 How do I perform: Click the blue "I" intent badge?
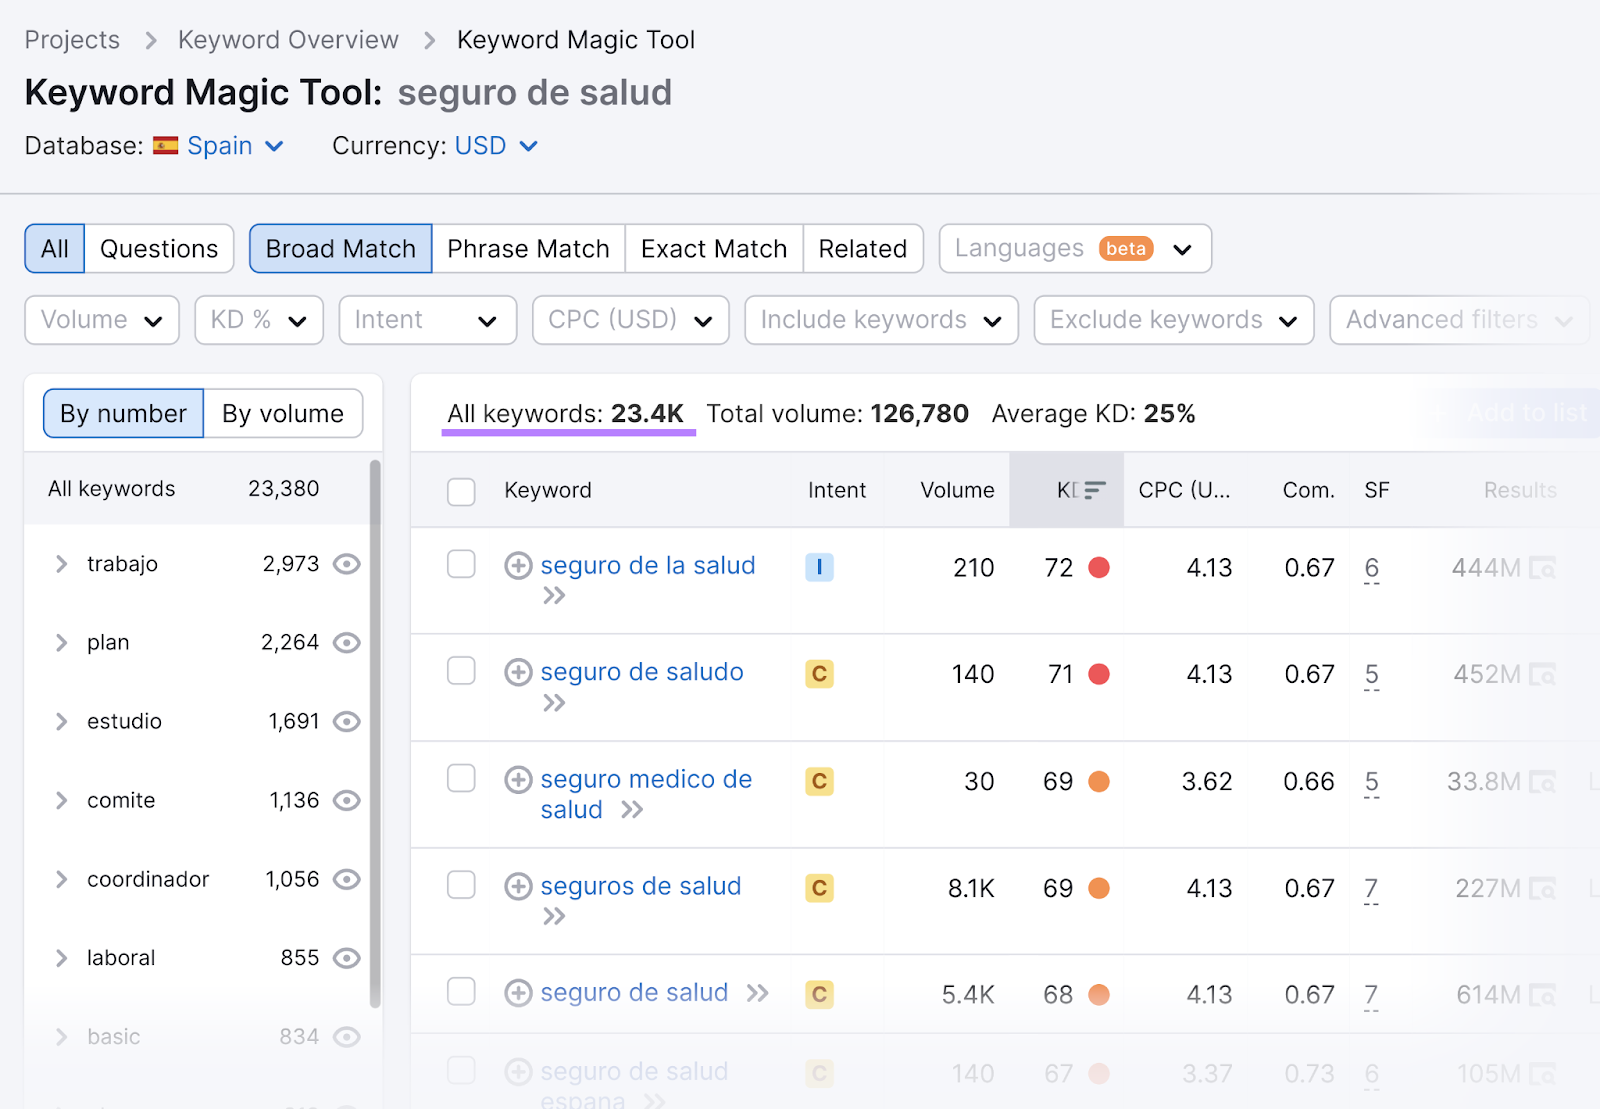(819, 567)
